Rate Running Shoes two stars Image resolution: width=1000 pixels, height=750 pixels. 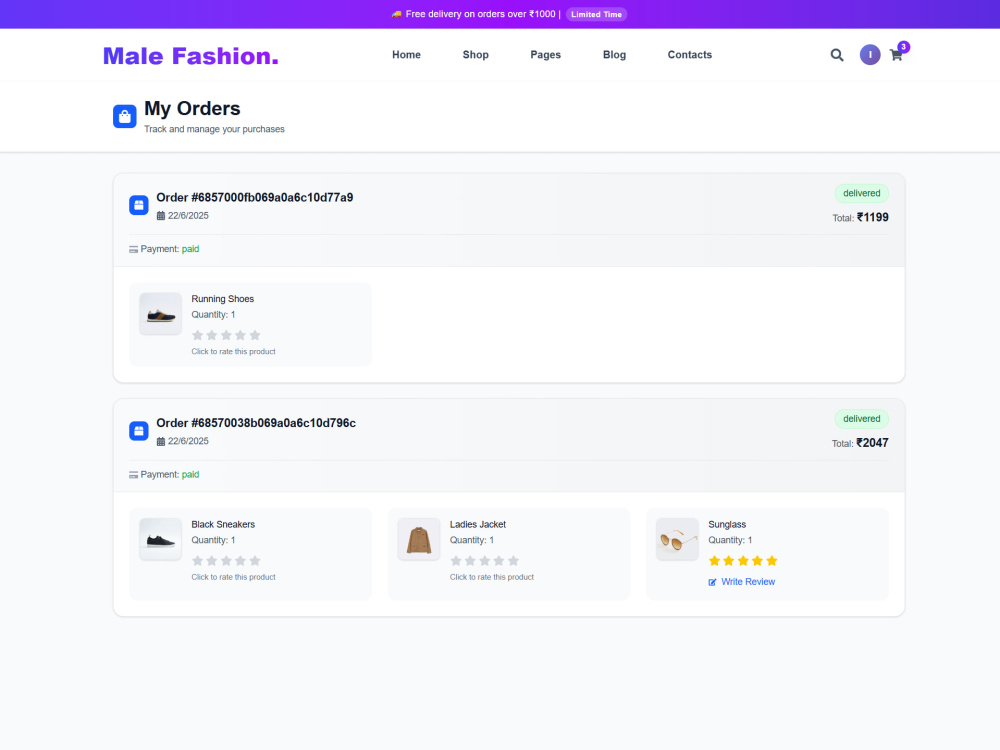pyautogui.click(x=212, y=335)
